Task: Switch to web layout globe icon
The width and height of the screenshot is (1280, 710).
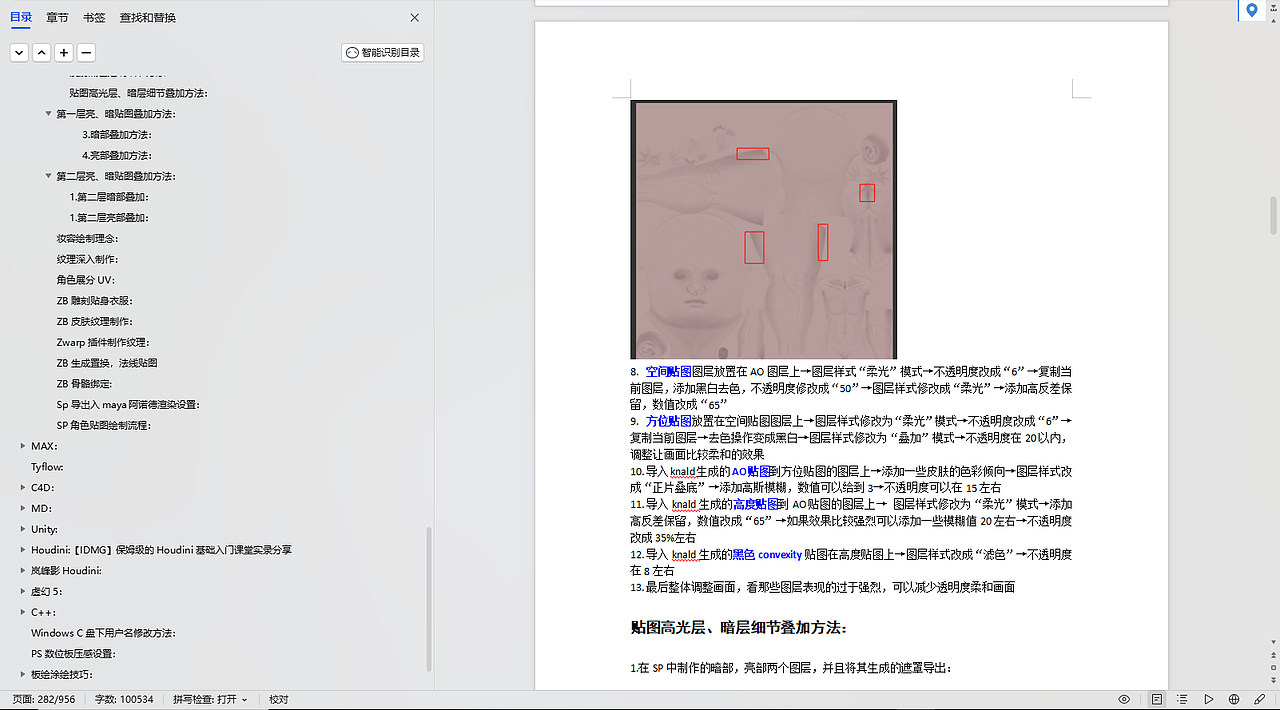Action: coord(1234,699)
